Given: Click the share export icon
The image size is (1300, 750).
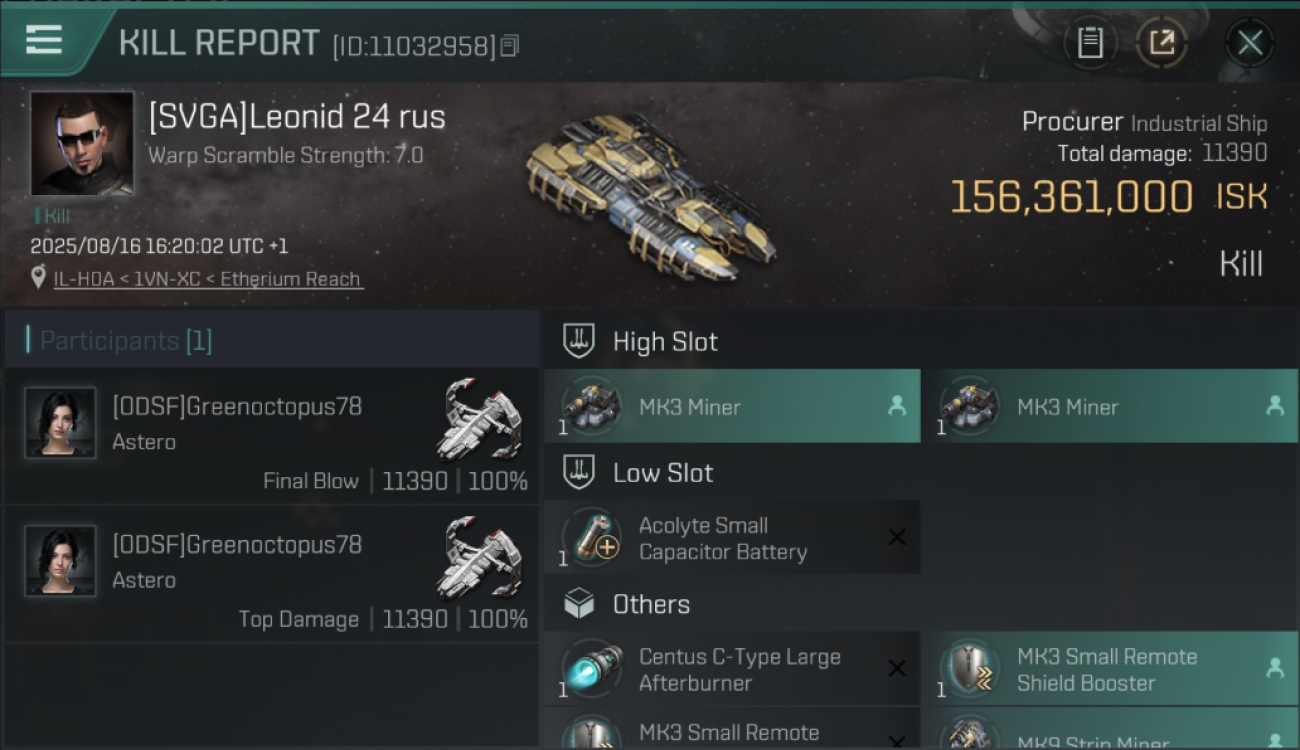Looking at the screenshot, I should pyautogui.click(x=1162, y=43).
